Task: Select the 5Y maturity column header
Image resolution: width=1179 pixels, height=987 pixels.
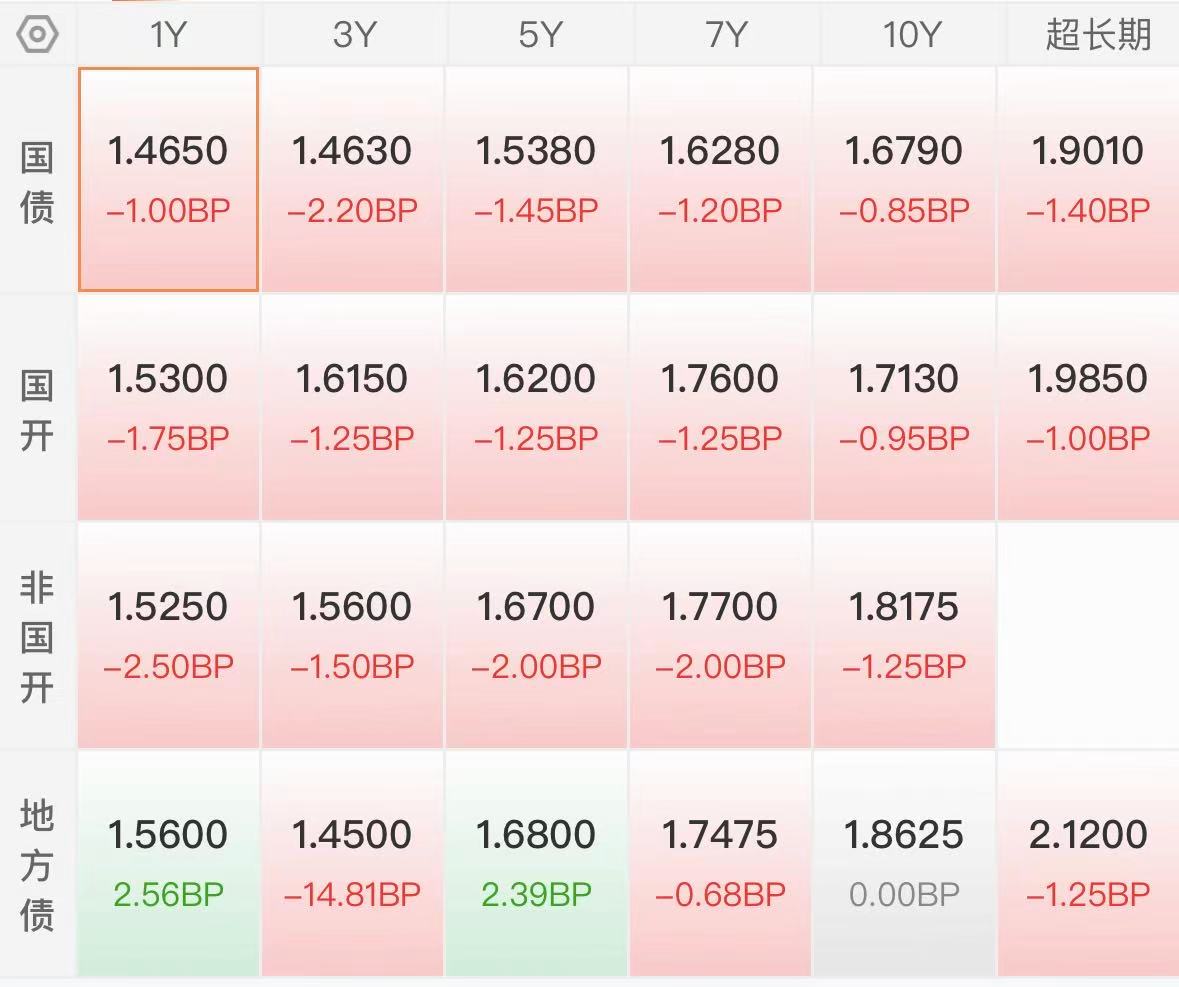Action: point(539,35)
